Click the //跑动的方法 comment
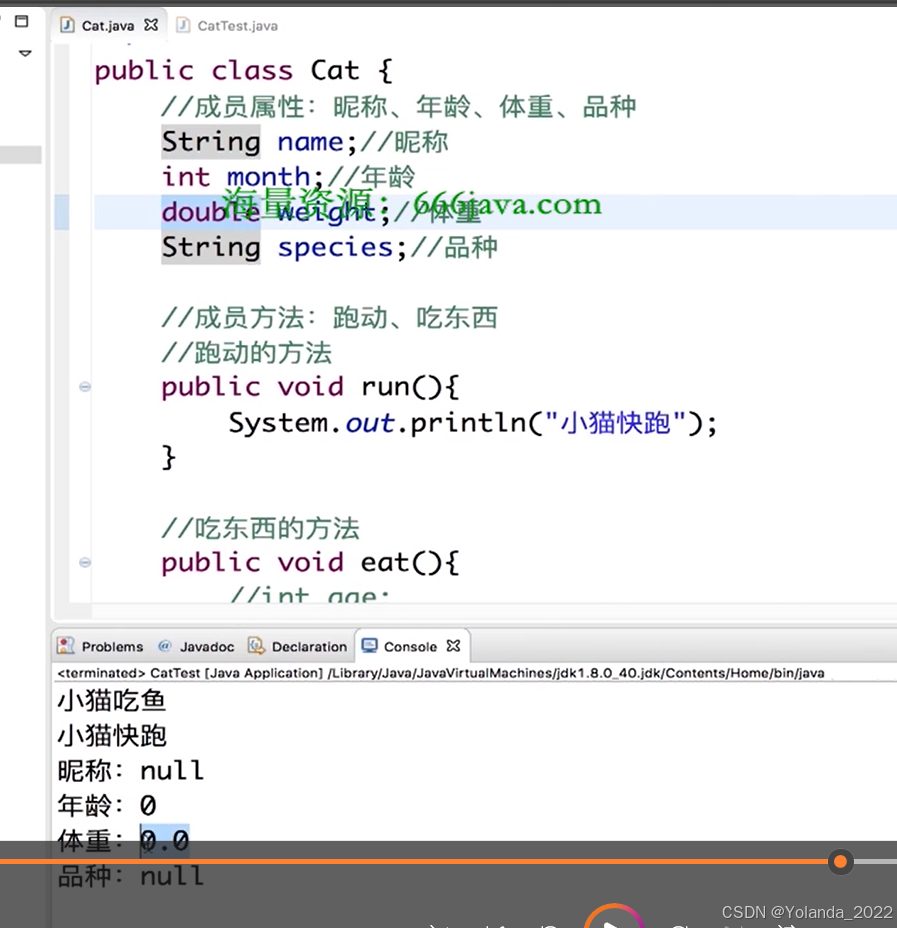 (x=246, y=353)
